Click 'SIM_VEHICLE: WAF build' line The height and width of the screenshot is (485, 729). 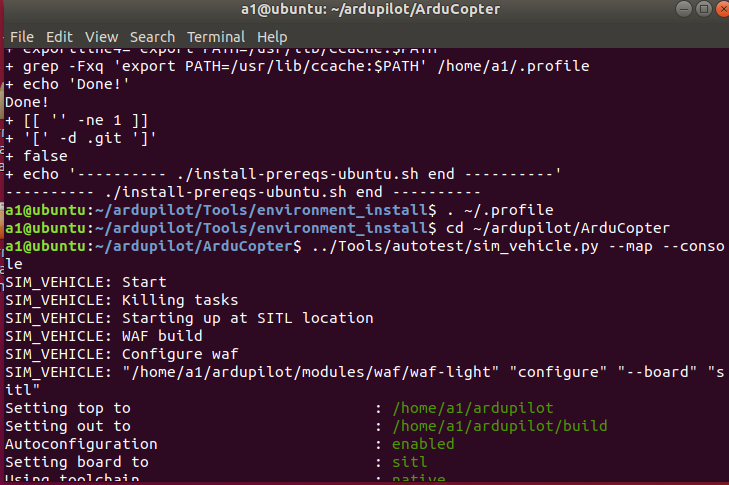(x=104, y=336)
